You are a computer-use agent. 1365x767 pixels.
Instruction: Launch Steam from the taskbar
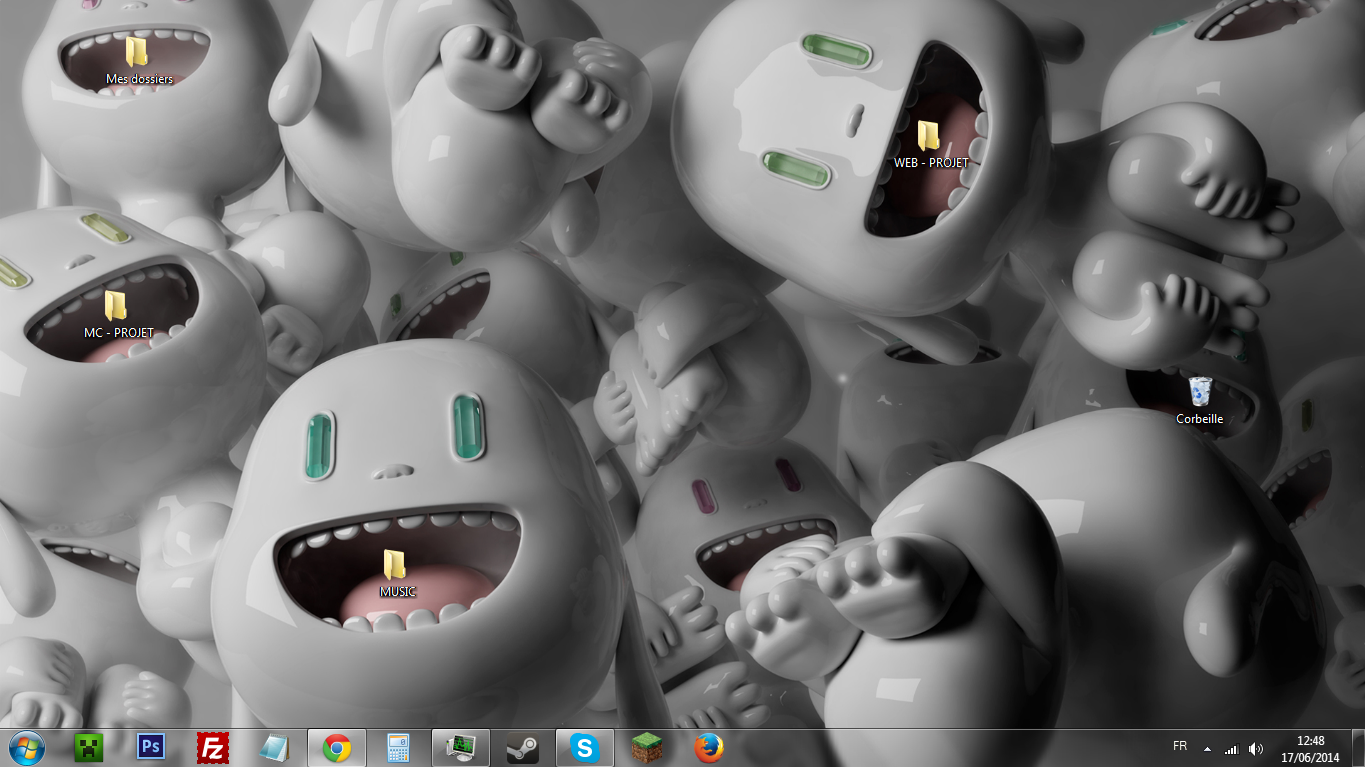click(x=522, y=747)
